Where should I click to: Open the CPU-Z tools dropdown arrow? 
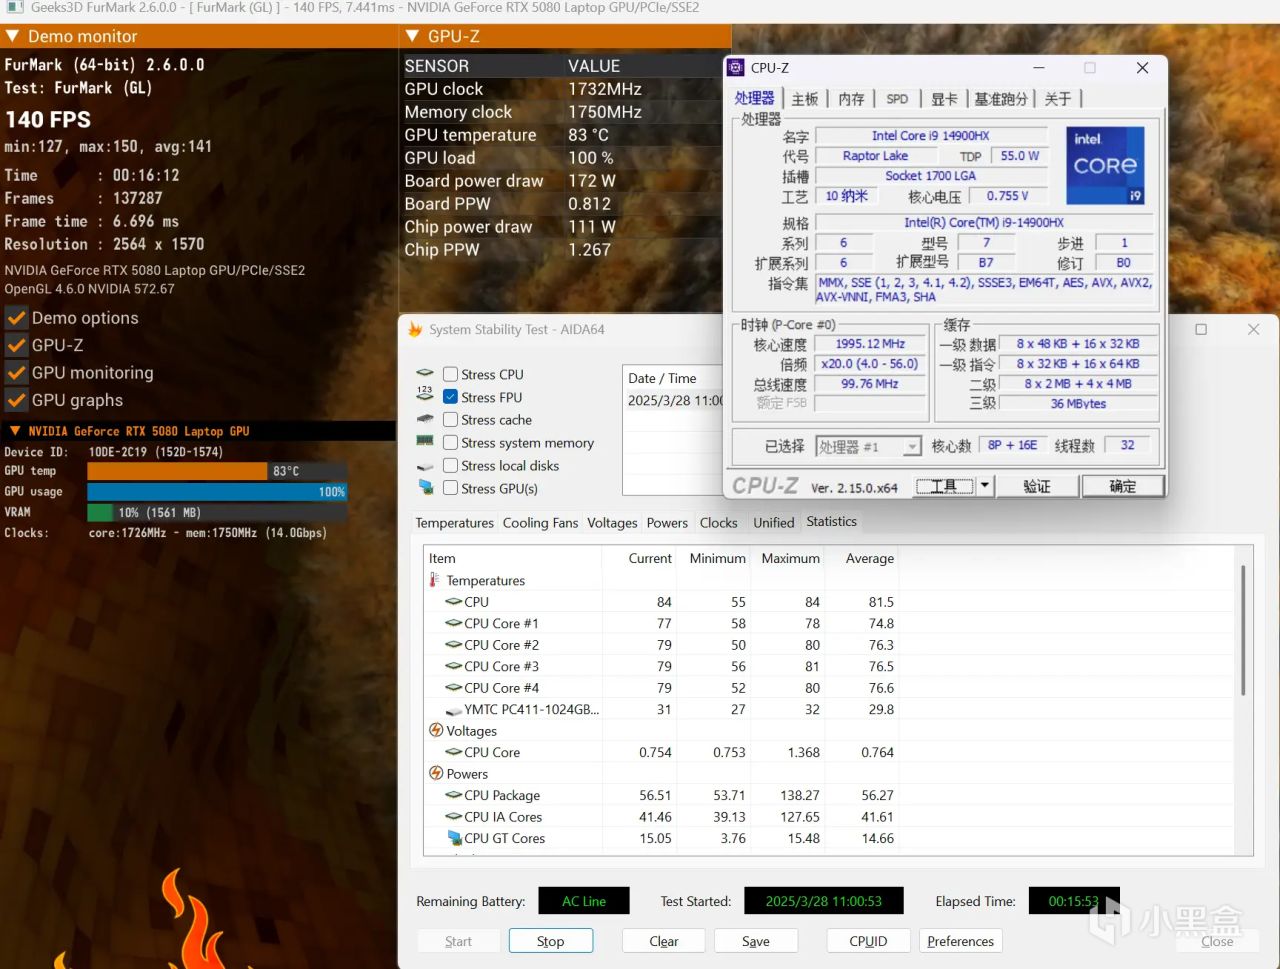(x=985, y=486)
